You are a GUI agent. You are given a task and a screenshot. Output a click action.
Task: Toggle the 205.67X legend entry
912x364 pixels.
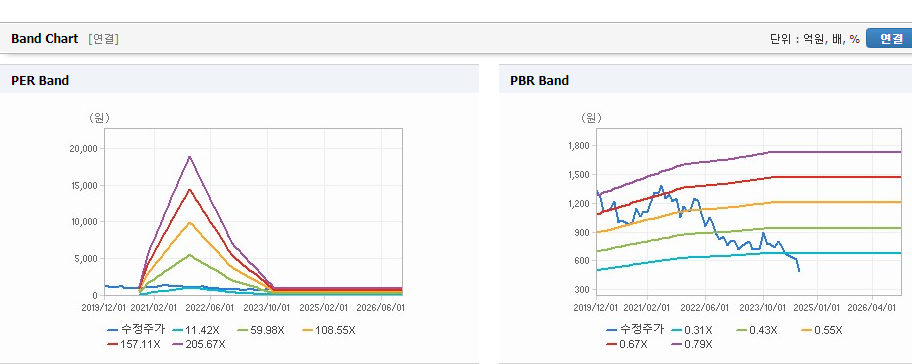[x=199, y=344]
